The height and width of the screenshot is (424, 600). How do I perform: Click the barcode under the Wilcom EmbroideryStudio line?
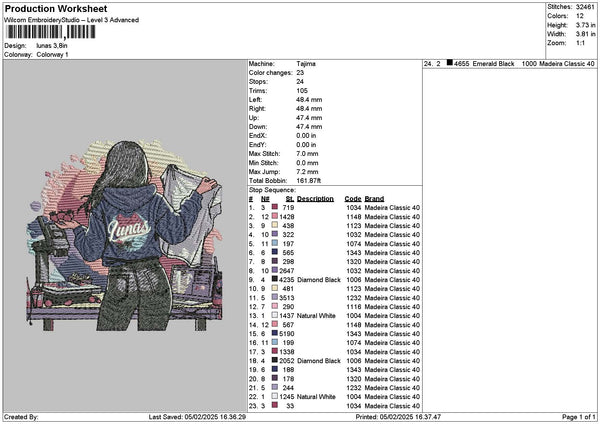point(51,32)
